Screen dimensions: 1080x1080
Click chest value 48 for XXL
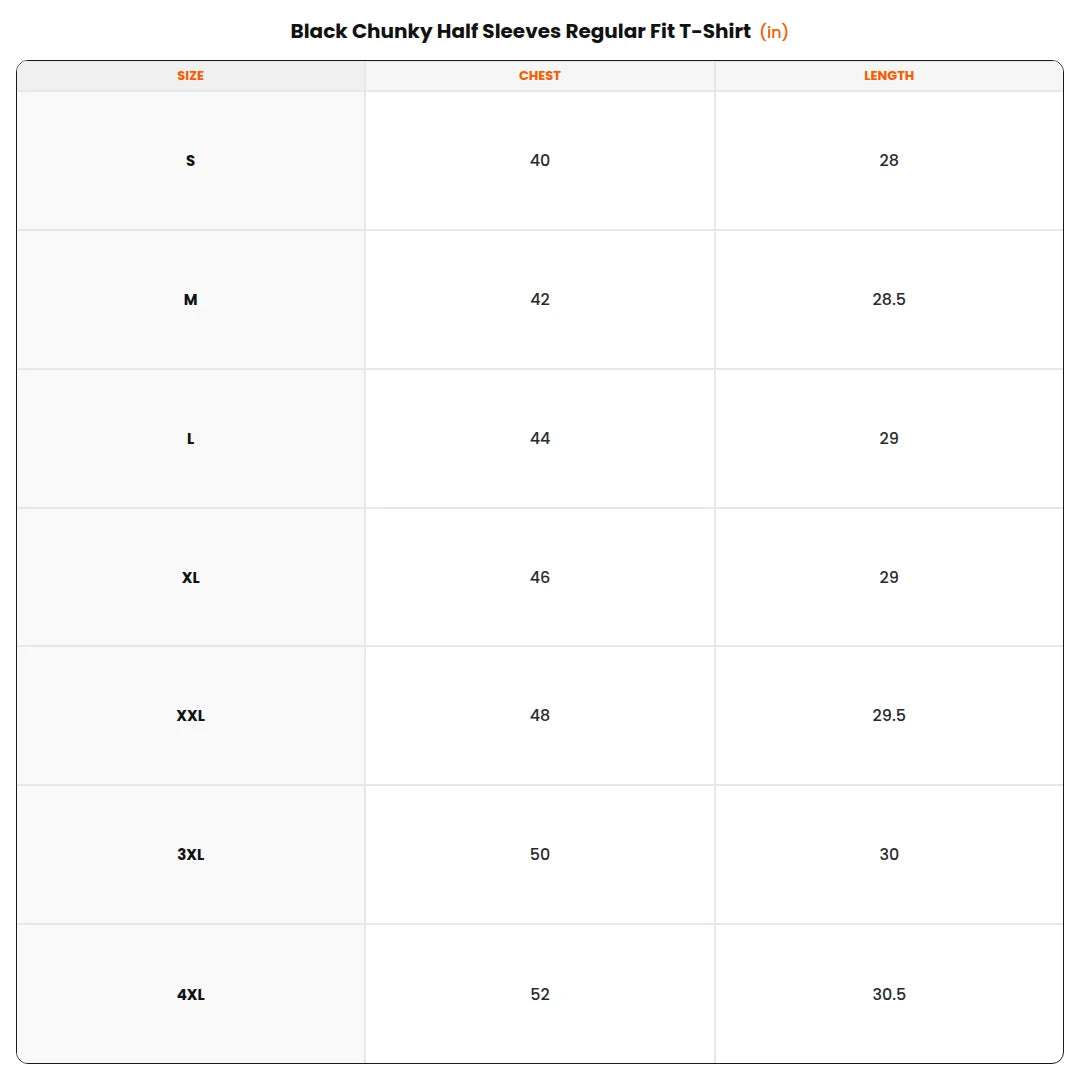[540, 716]
